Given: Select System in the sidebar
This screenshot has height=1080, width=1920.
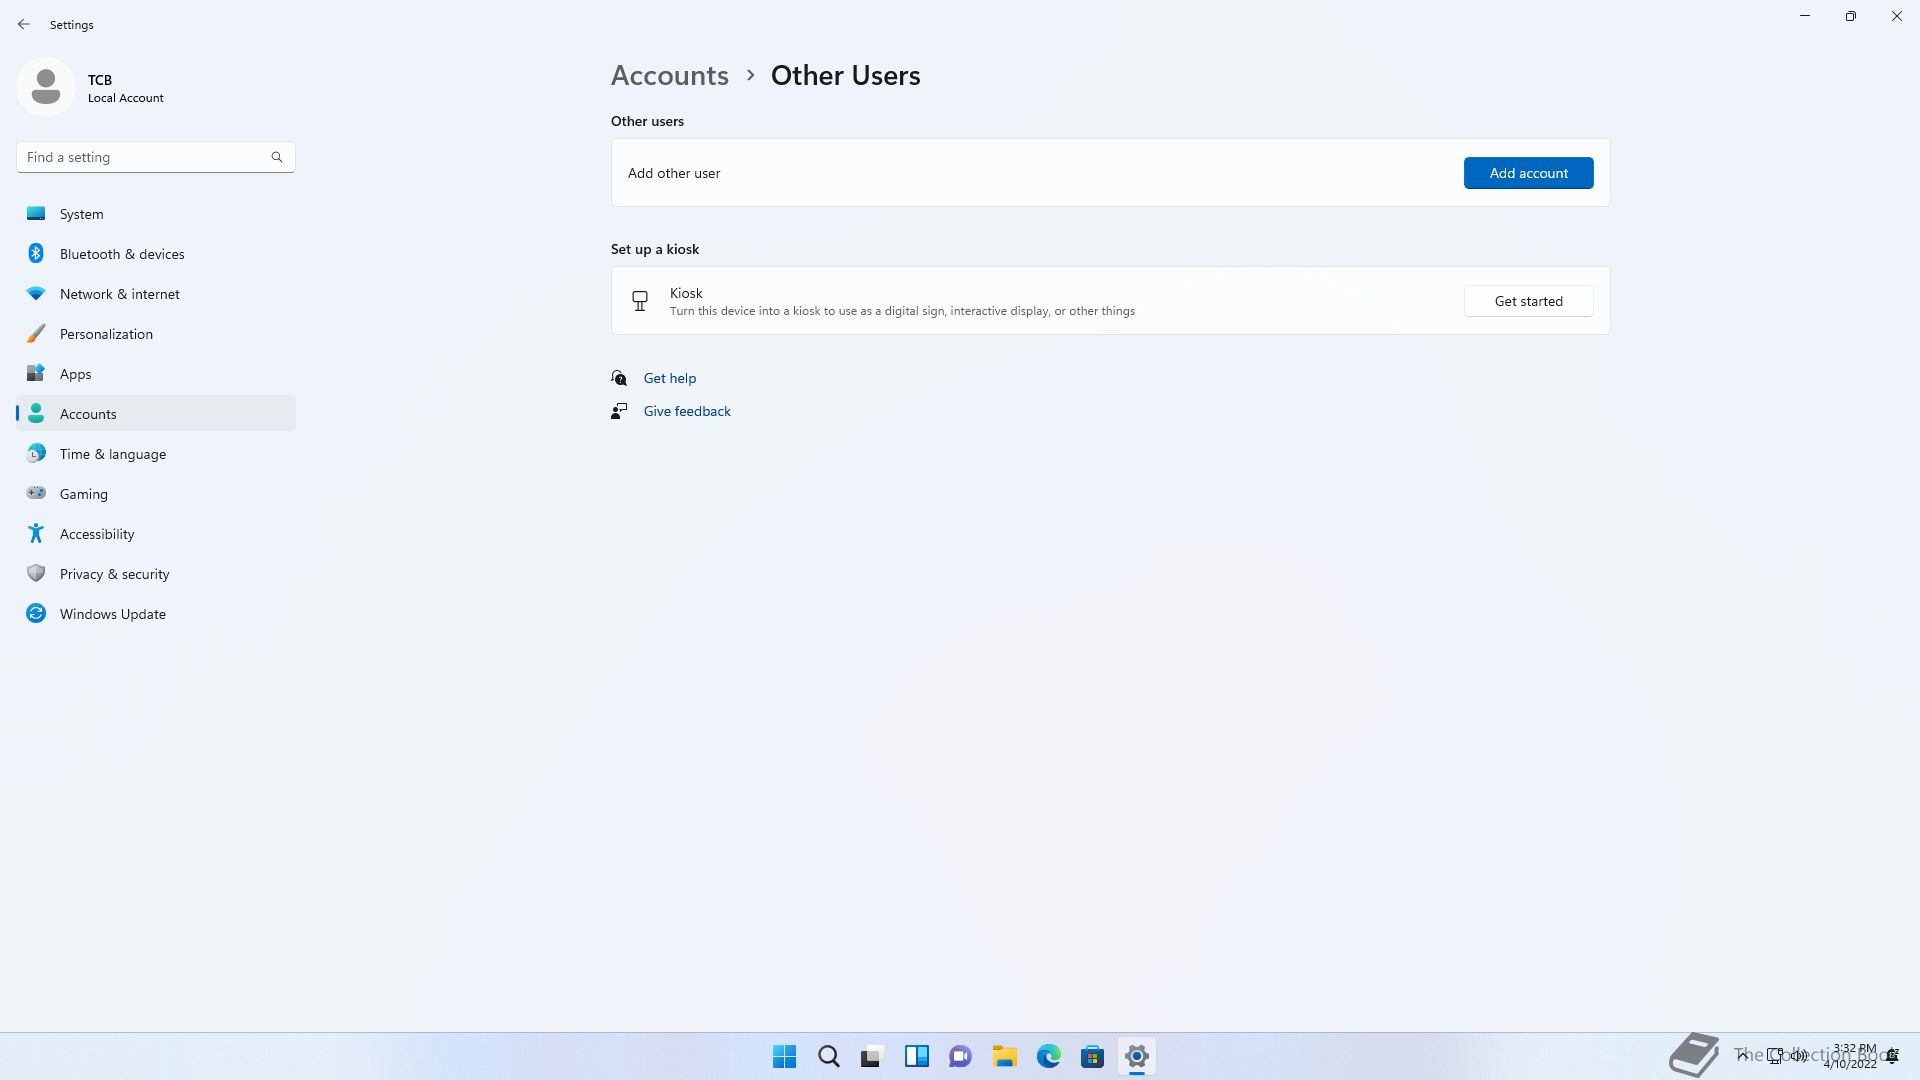Looking at the screenshot, I should coord(81,214).
